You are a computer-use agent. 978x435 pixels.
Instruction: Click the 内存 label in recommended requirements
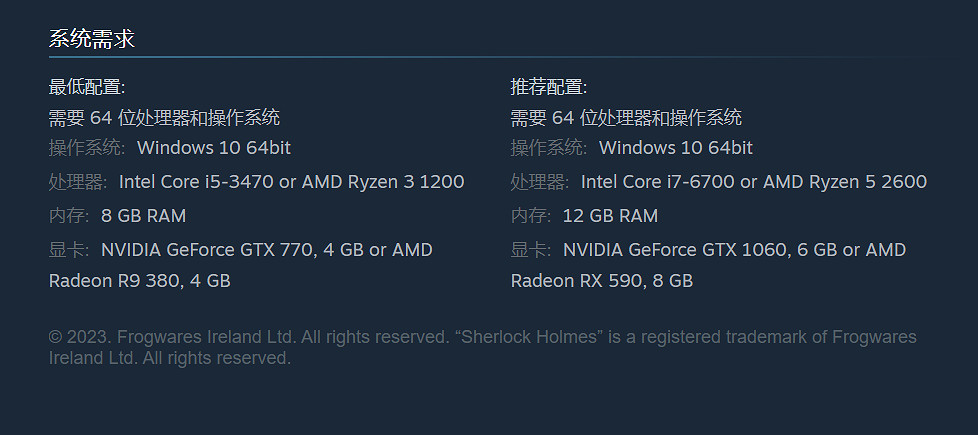tap(530, 216)
